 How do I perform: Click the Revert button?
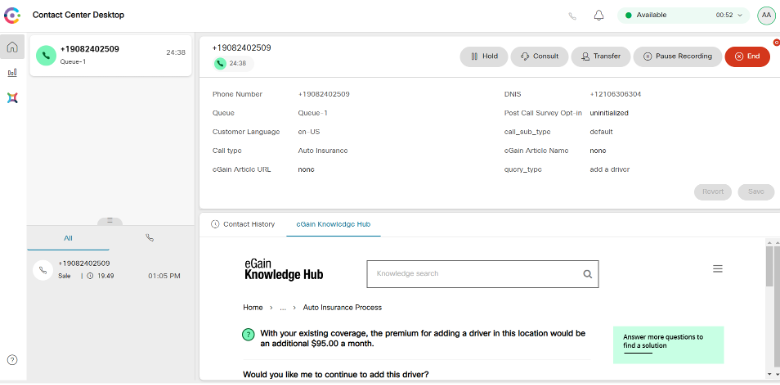(x=713, y=192)
